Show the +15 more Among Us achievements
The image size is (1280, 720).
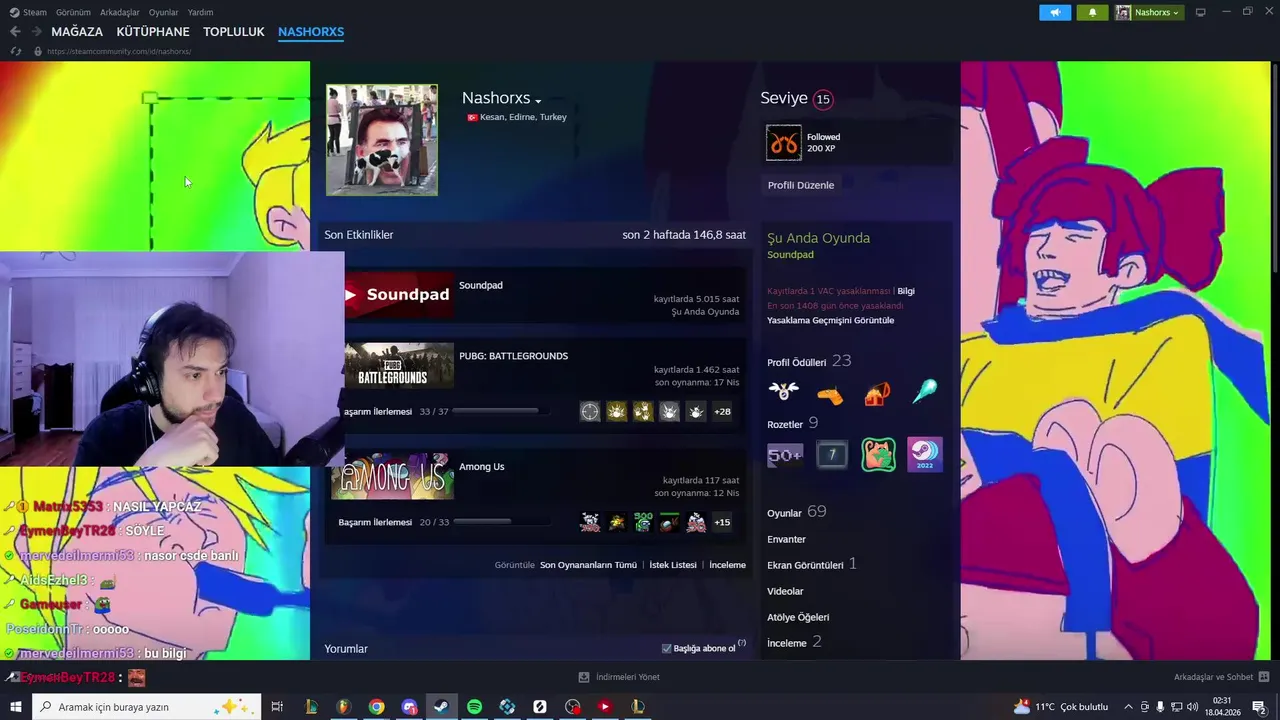722,522
